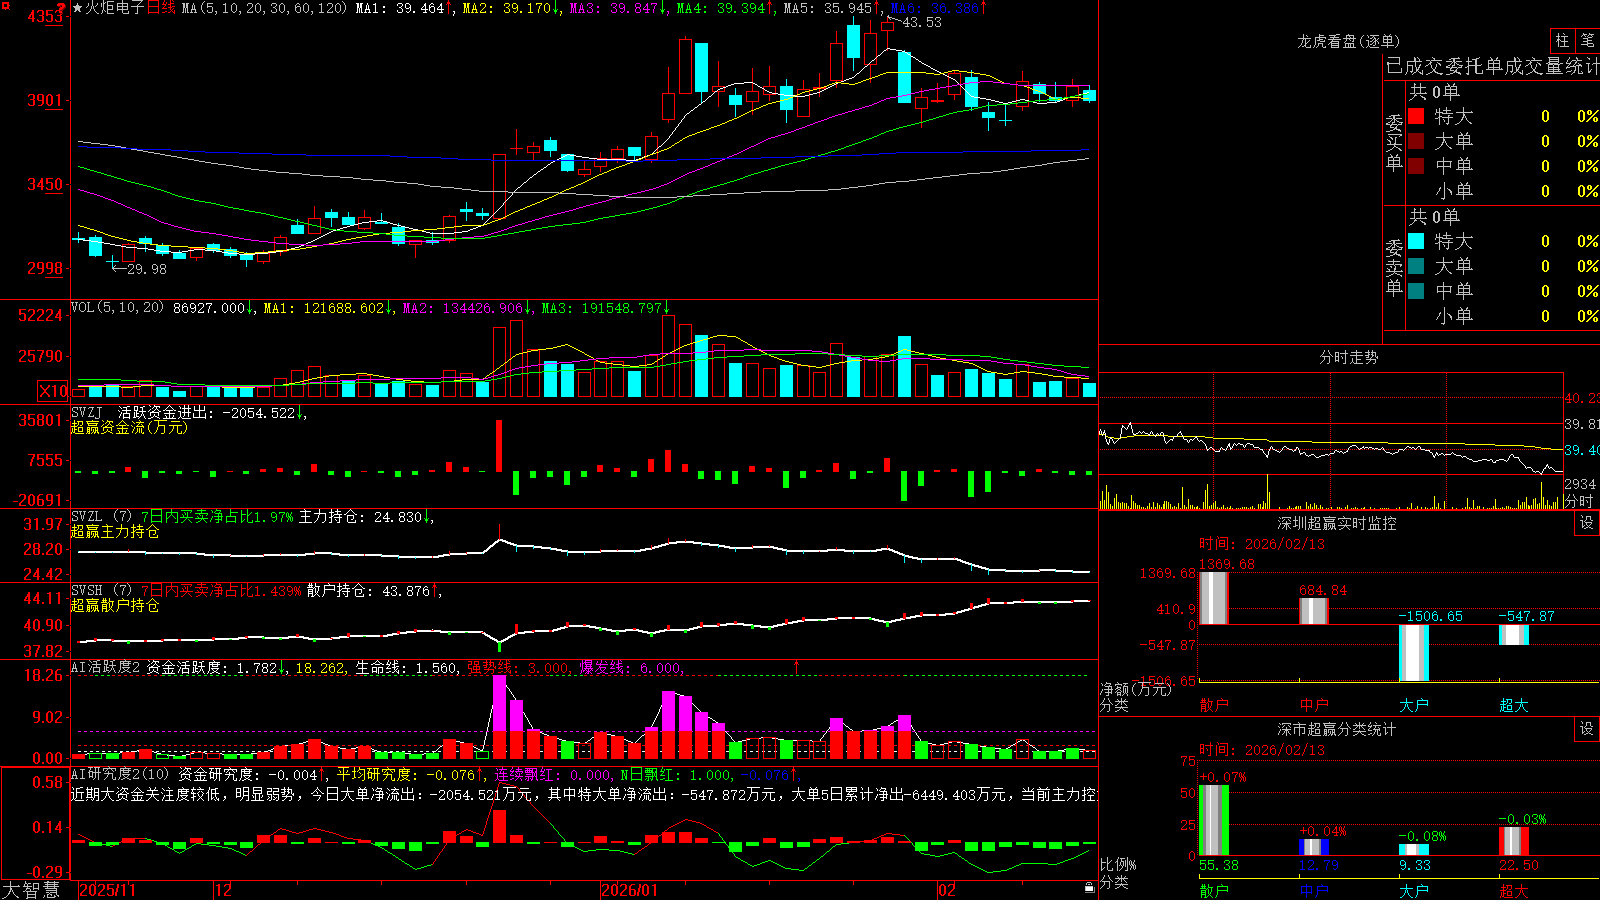Open 设 settings for 深市超赢分类统计

[1586, 730]
